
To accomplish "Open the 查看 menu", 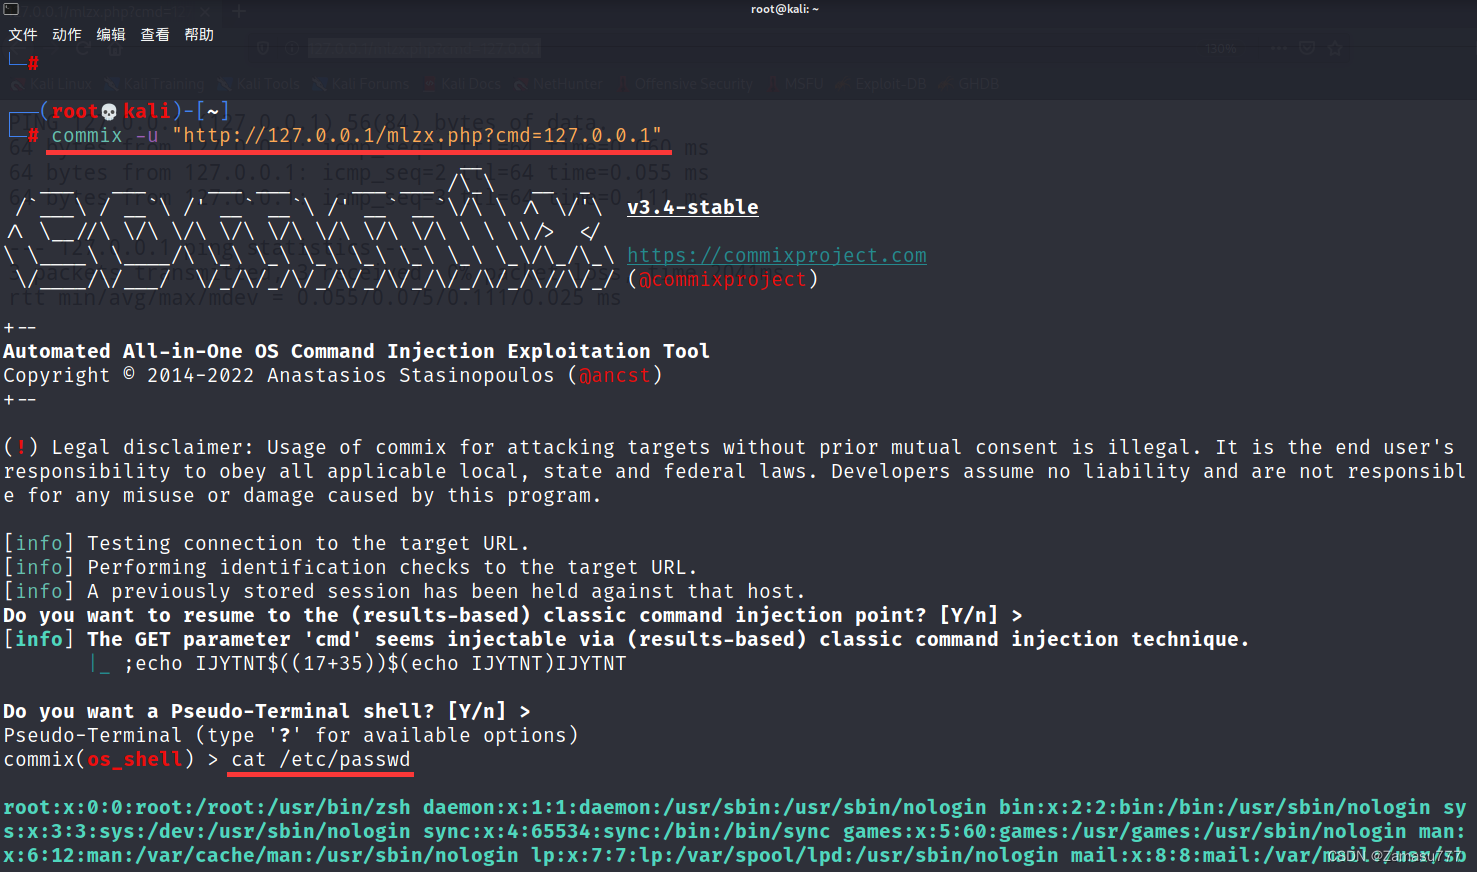I will [155, 34].
